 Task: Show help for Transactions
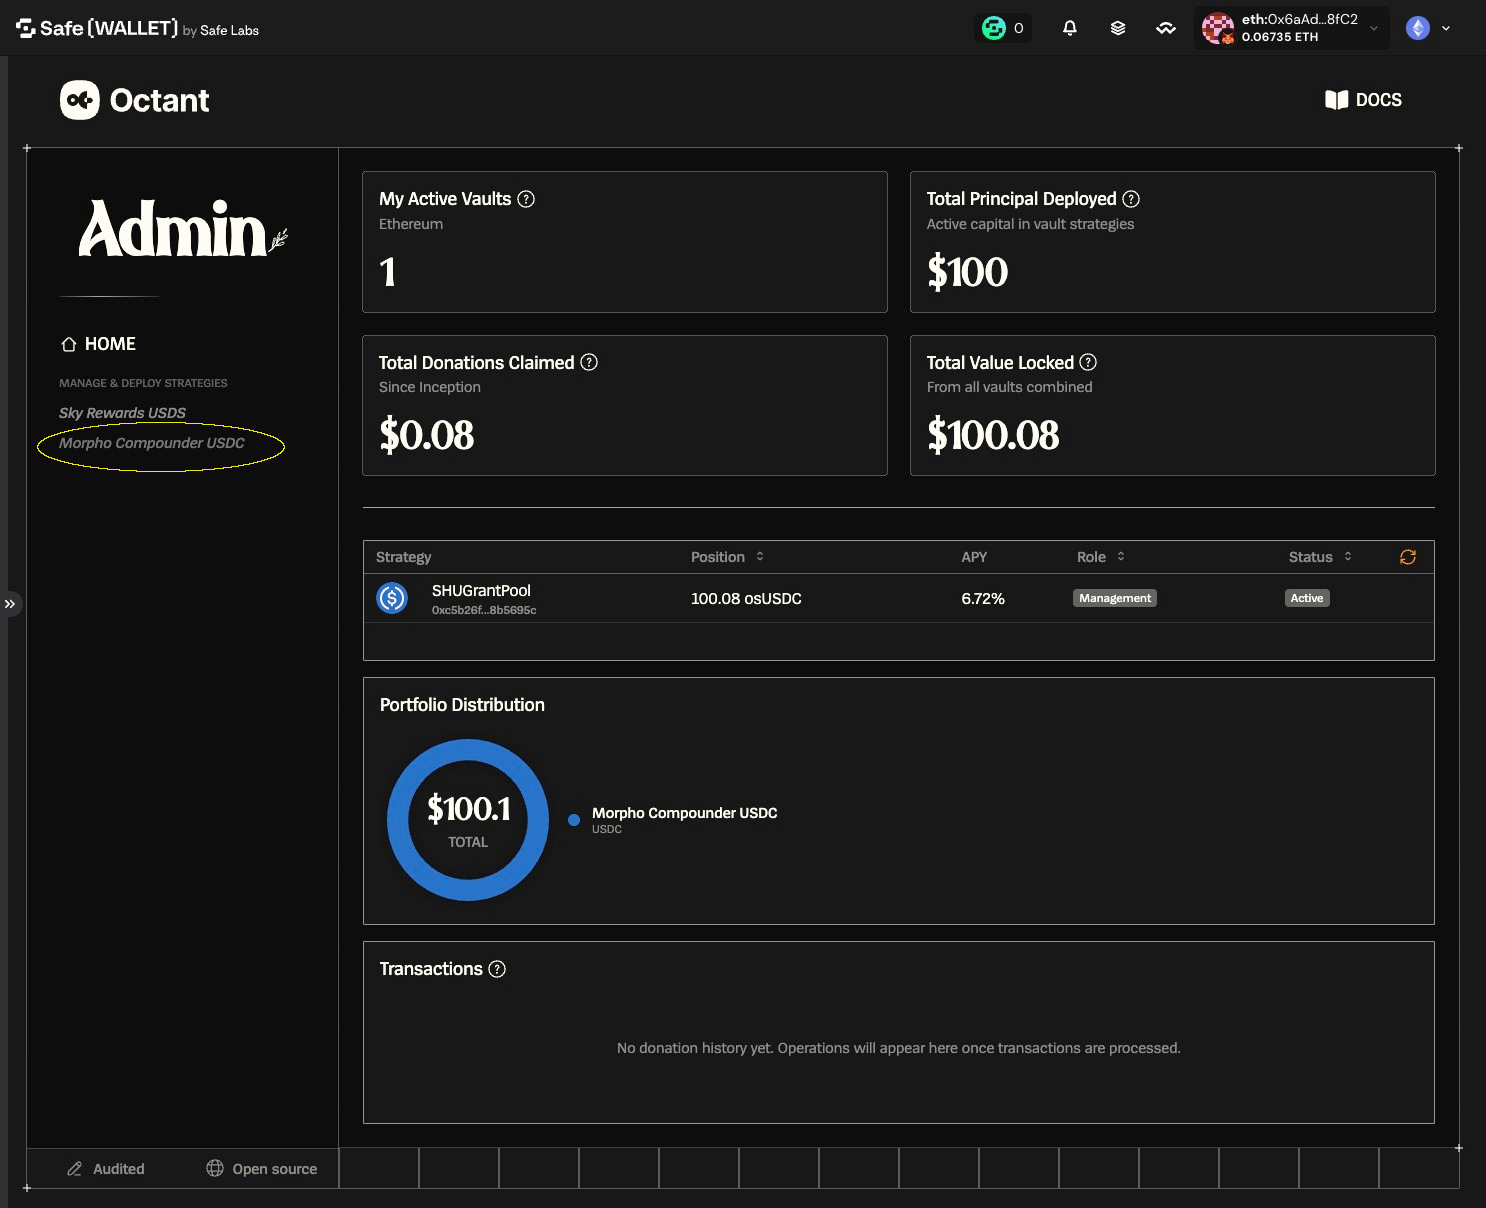coord(497,969)
